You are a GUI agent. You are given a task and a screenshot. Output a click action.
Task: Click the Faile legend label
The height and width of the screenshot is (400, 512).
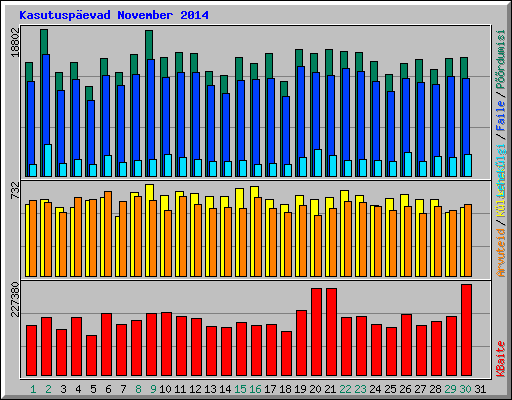501,116
